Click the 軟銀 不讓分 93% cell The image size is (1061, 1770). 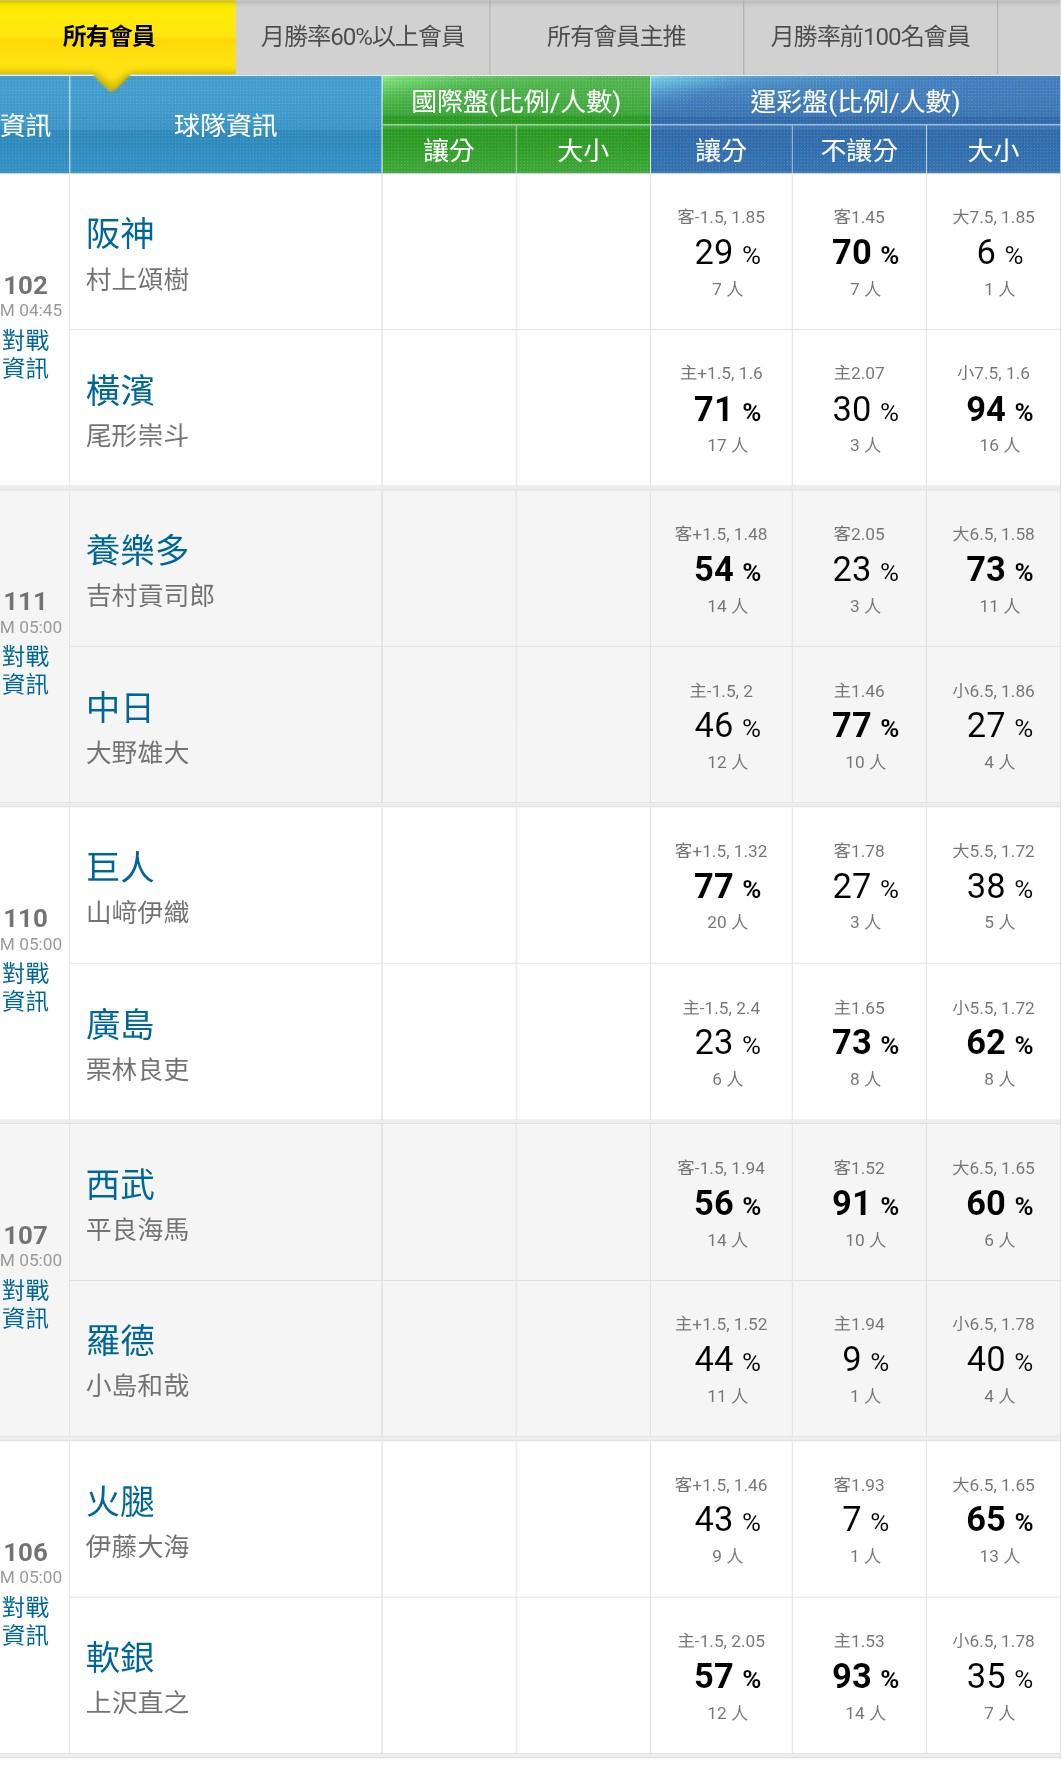pos(860,1675)
